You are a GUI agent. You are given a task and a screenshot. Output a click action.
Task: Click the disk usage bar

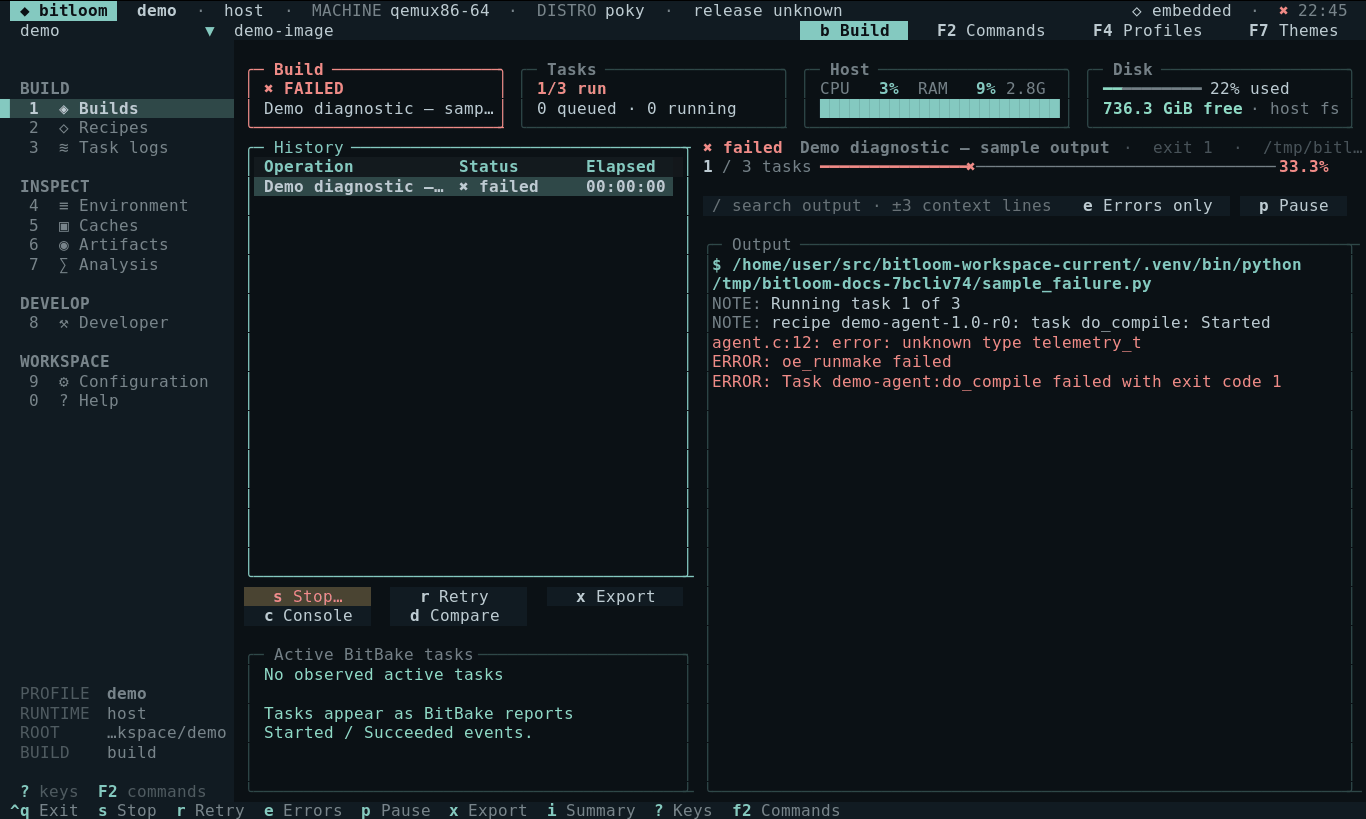click(x=1152, y=89)
